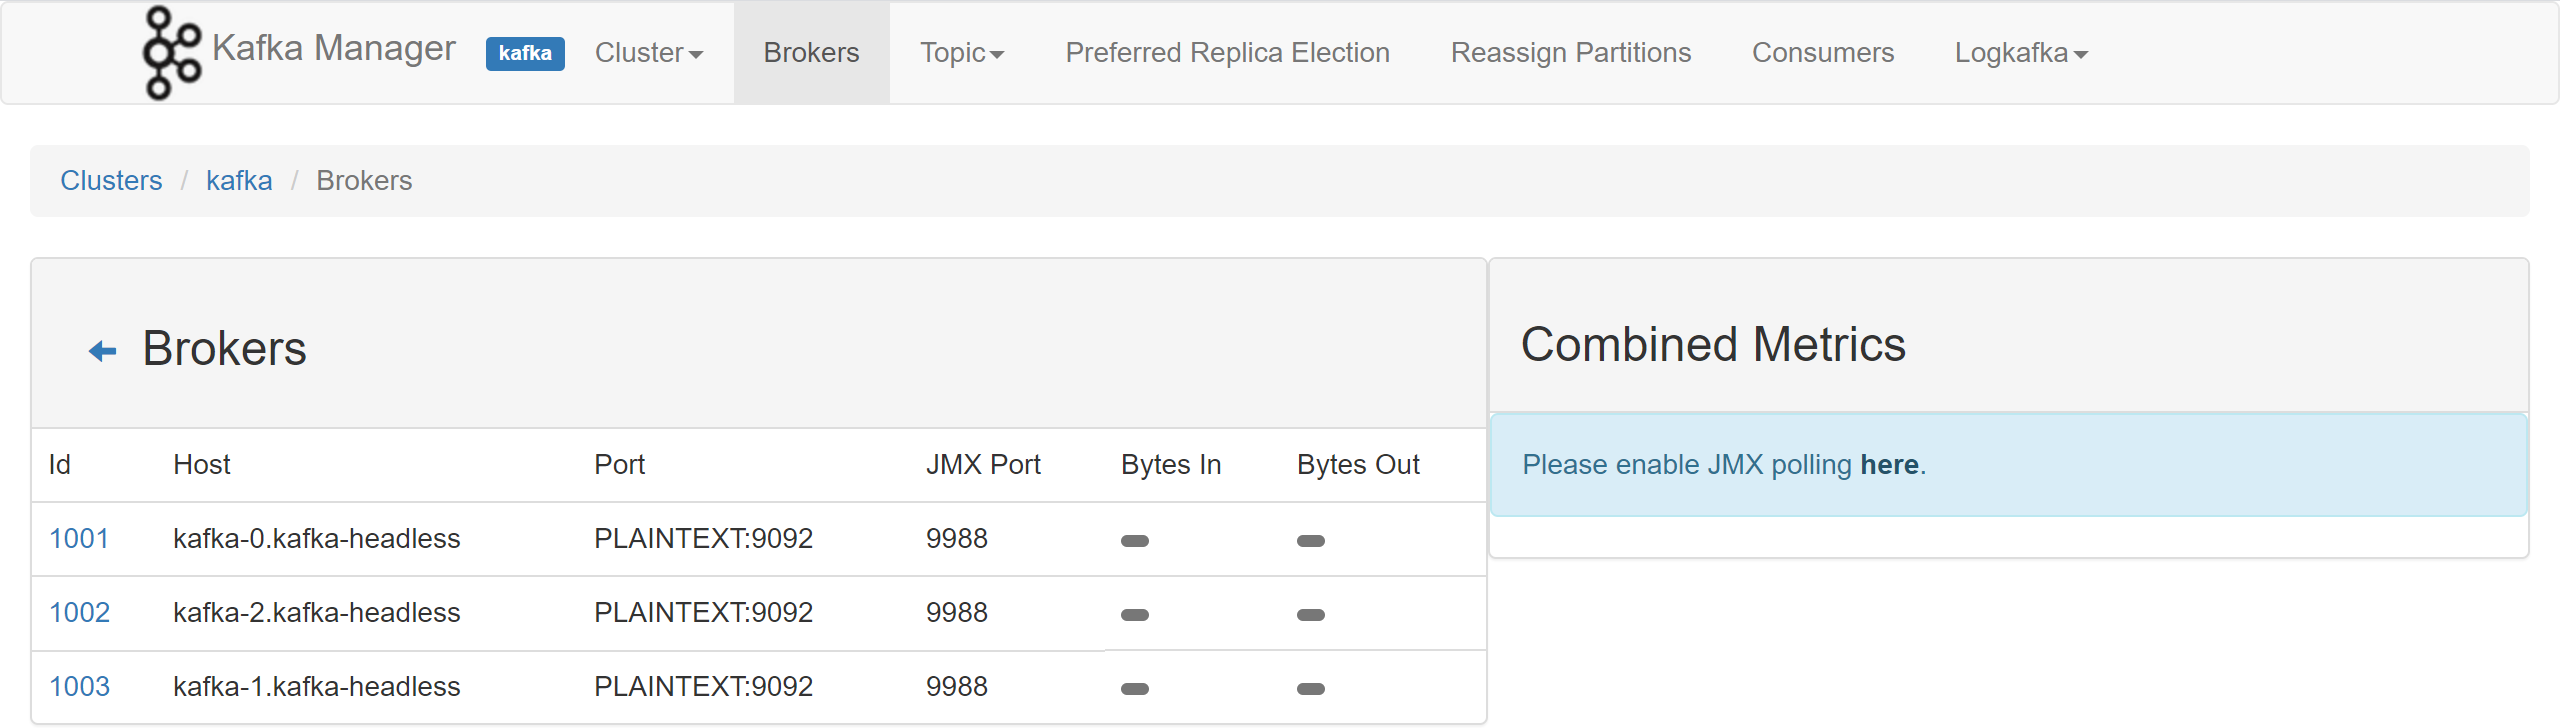Click PLAINTEXT:9092 in broker 1003 row
This screenshot has height=728, width=2560.
[x=703, y=687]
